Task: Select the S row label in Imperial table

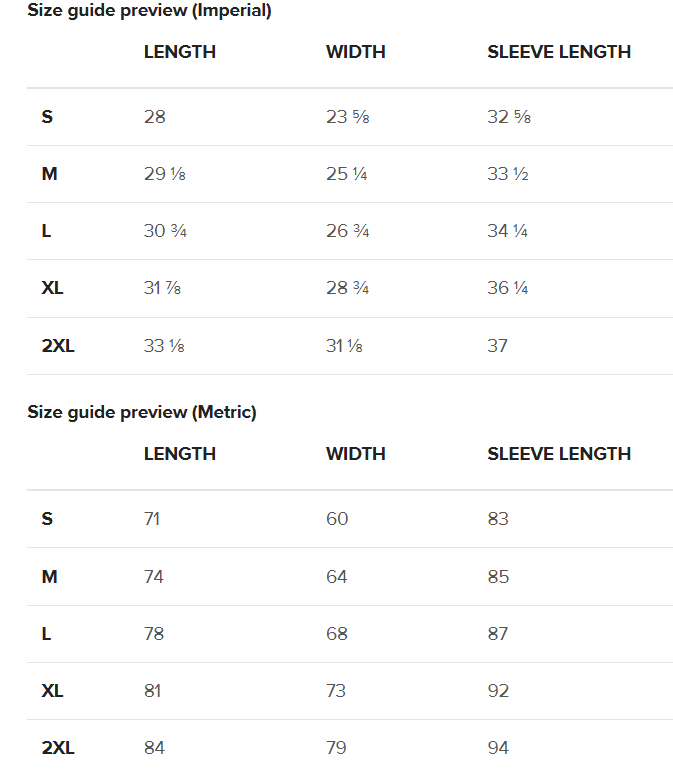Action: [47, 117]
